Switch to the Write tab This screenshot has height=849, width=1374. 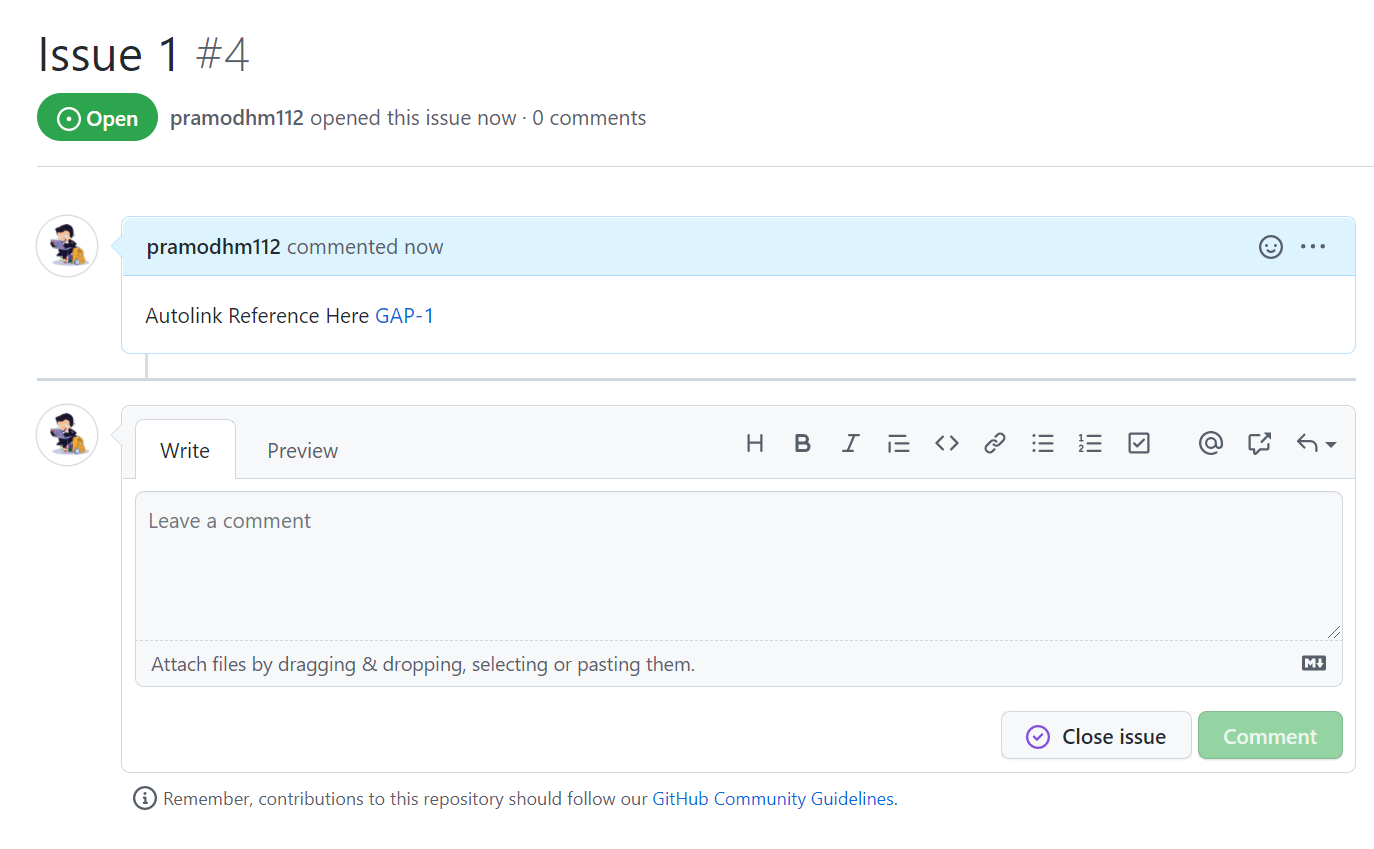pos(185,450)
